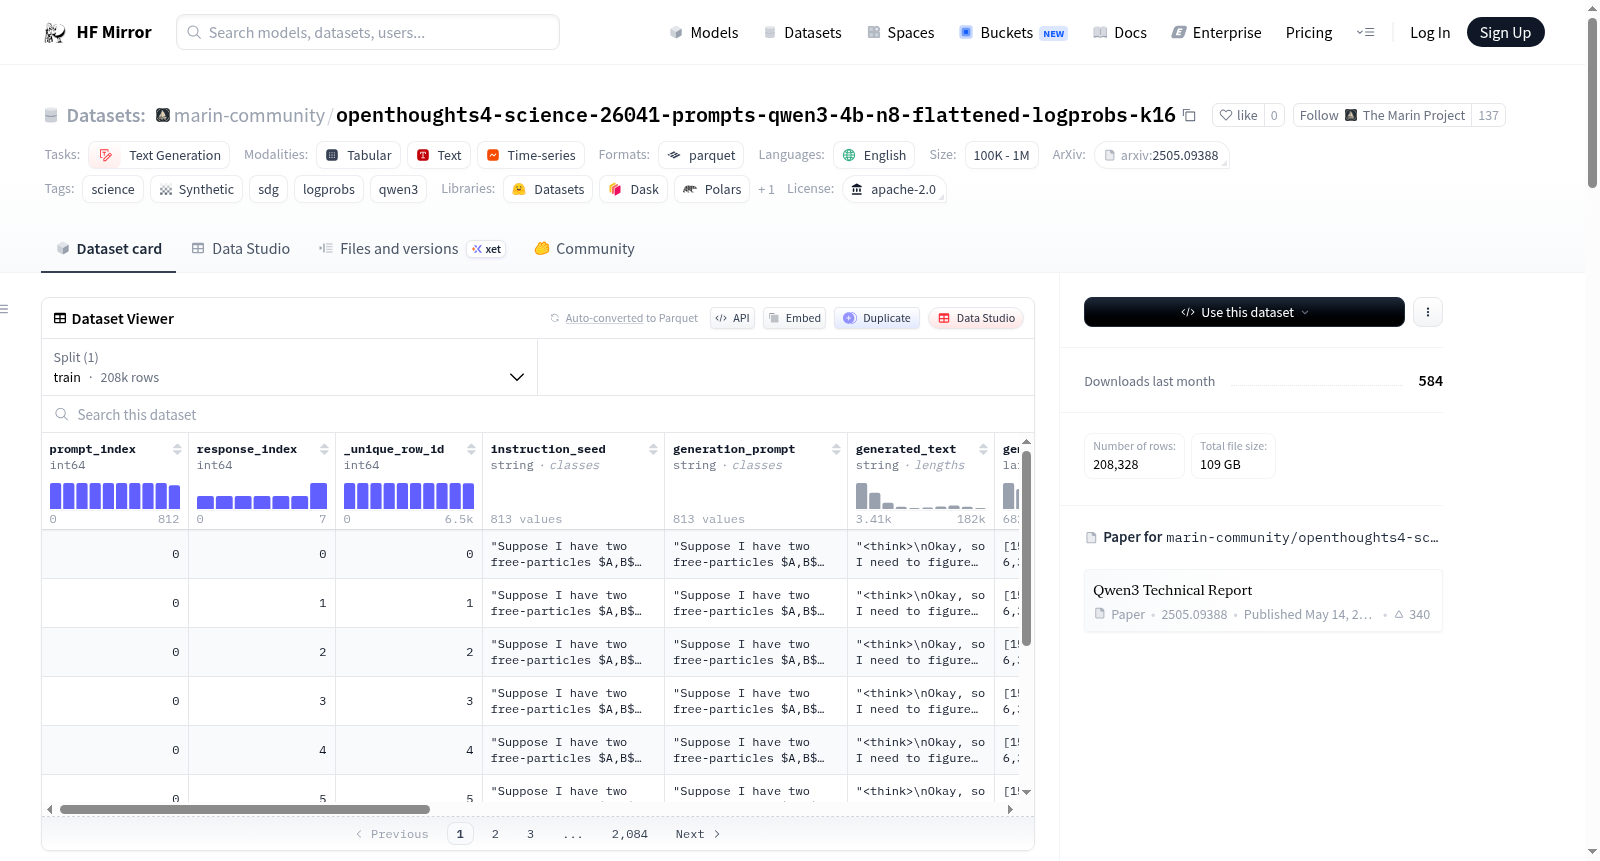Viewport: 1600px width, 861px height.
Task: Click the heart like button
Action: click(x=1238, y=115)
